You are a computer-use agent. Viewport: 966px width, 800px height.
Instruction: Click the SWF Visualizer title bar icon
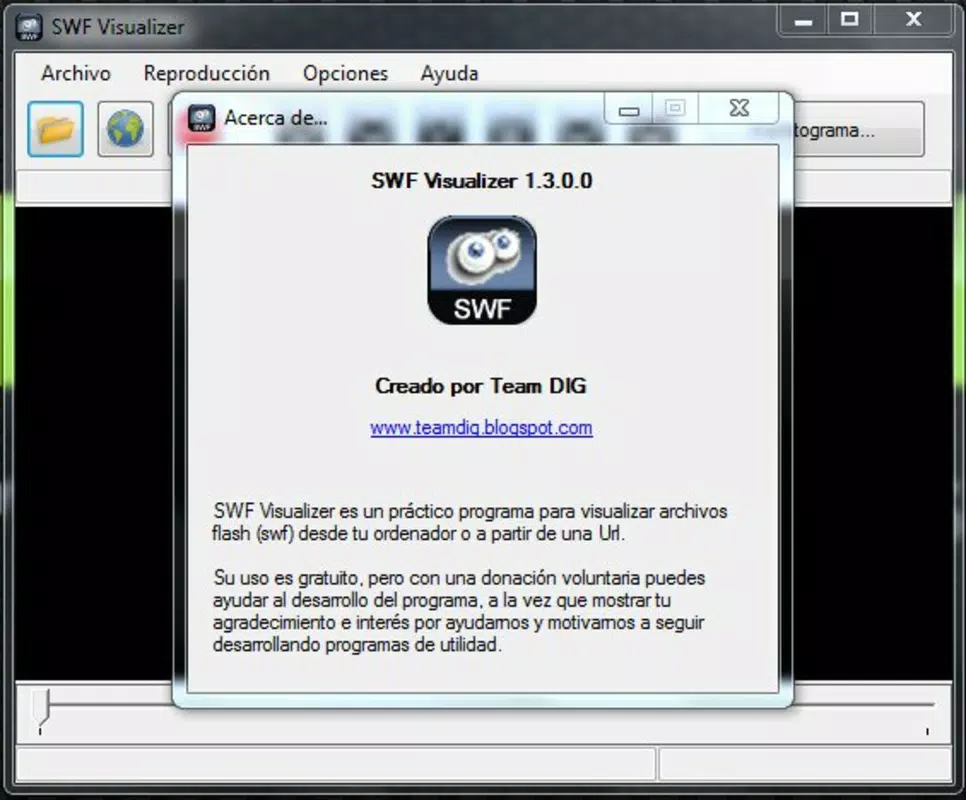click(x=29, y=27)
